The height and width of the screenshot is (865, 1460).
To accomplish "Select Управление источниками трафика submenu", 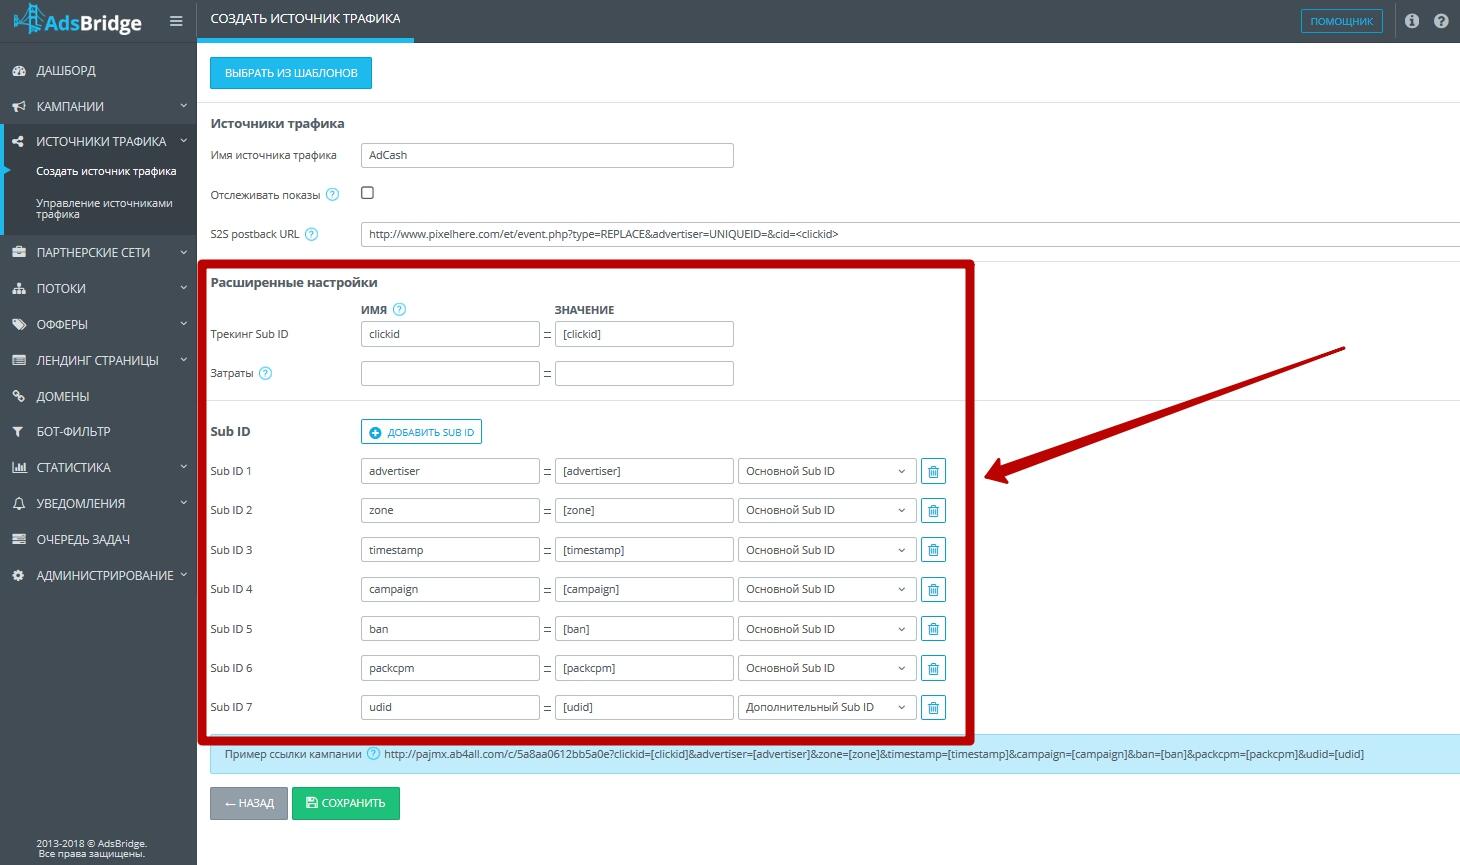I will pyautogui.click(x=104, y=208).
